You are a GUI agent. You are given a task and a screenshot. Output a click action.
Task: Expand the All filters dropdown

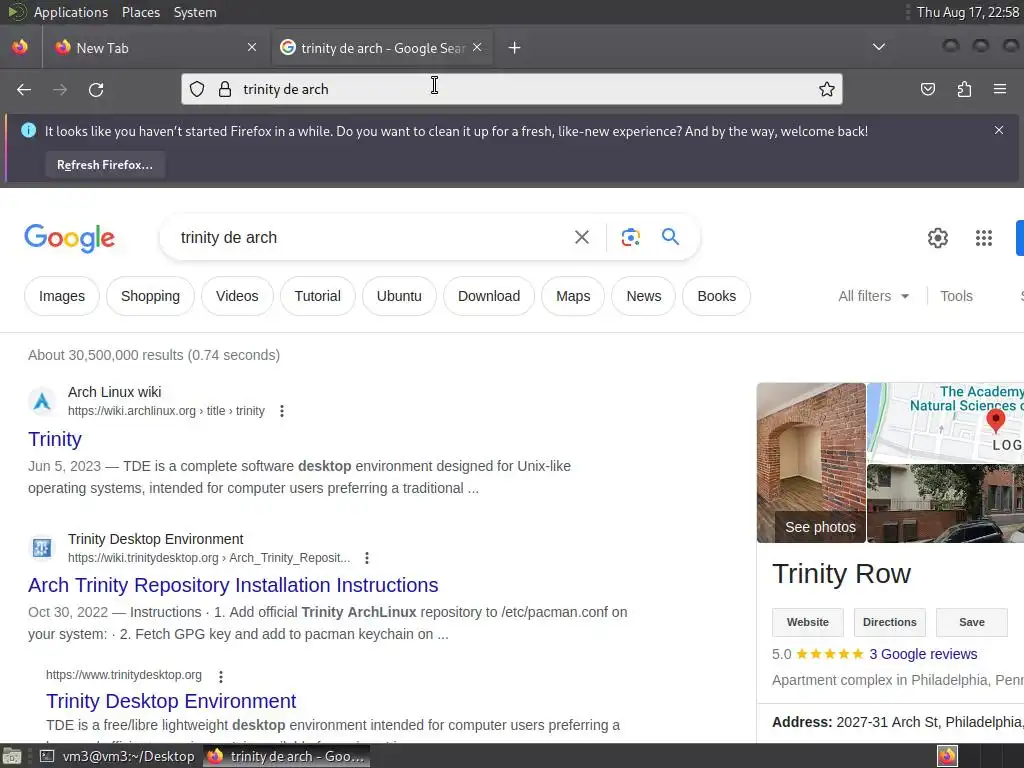coord(873,296)
